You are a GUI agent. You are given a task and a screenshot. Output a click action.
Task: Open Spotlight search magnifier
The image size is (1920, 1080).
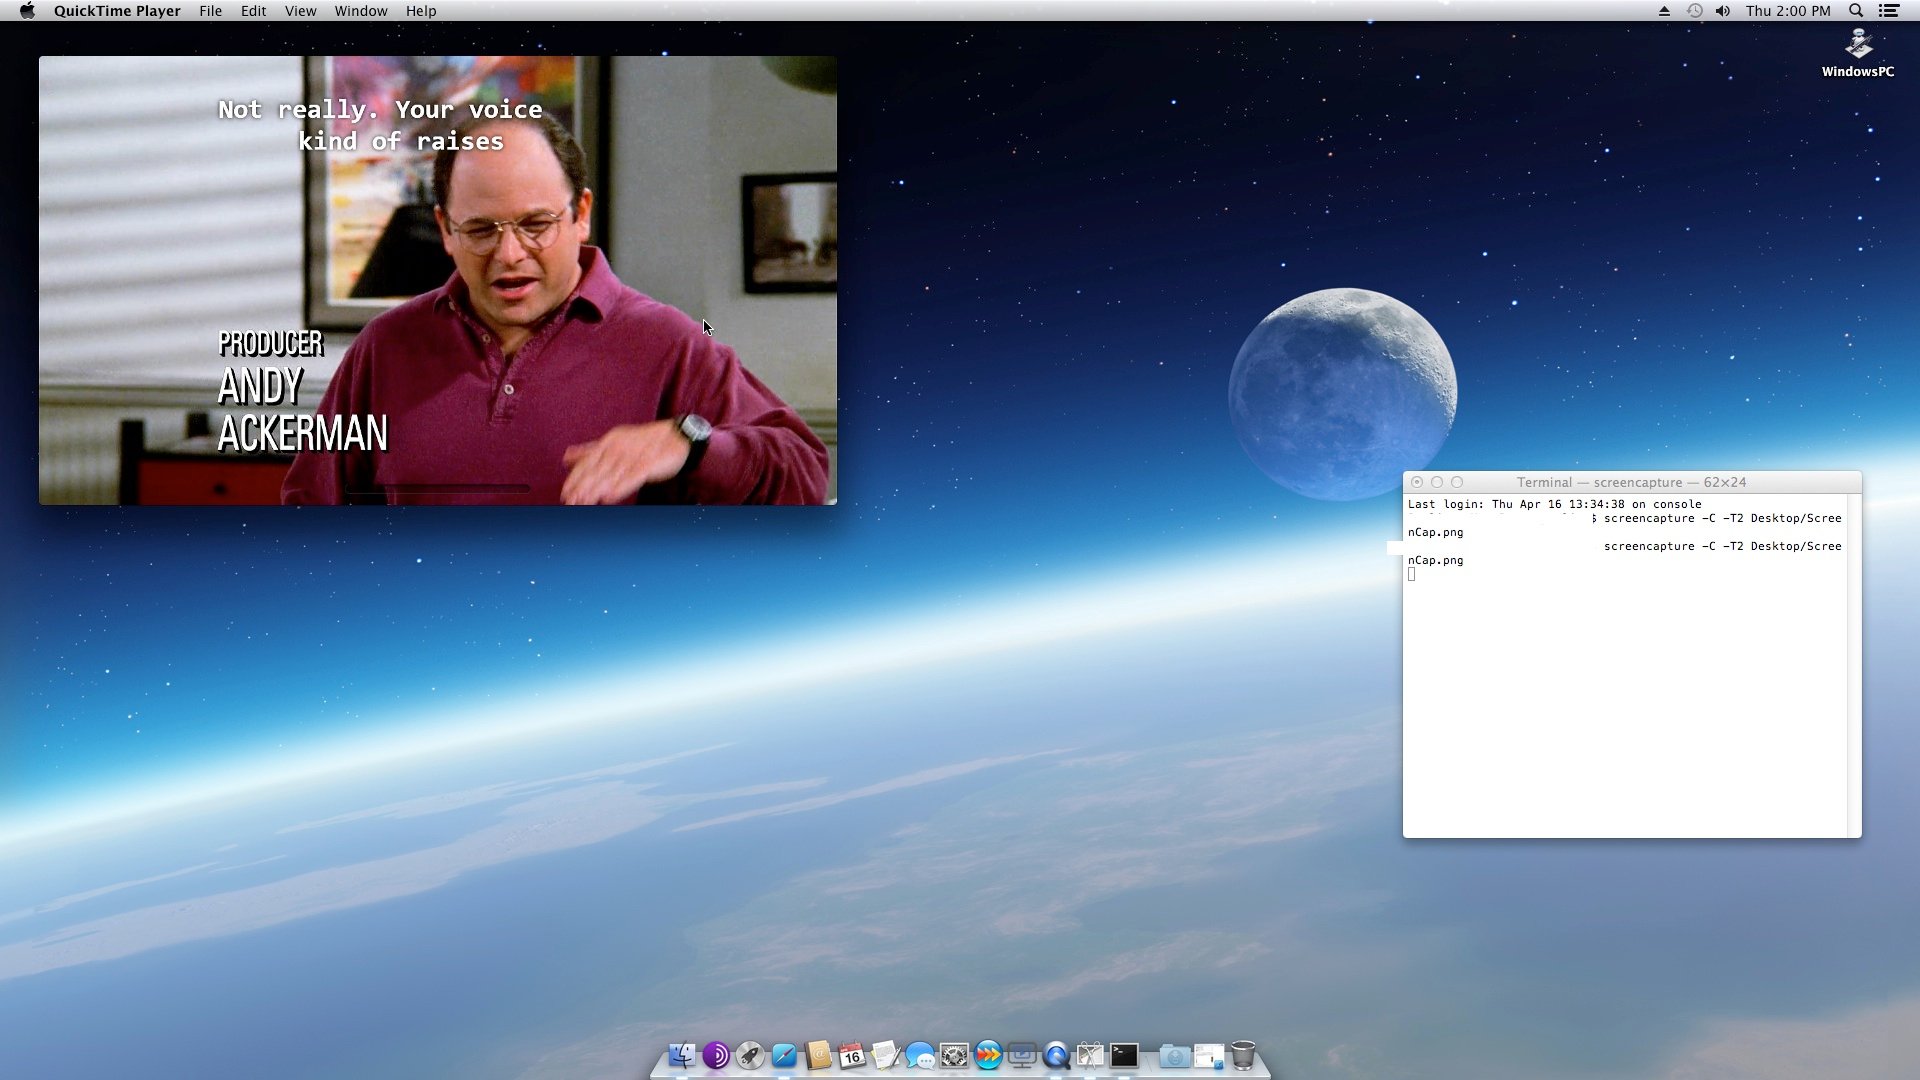point(1856,11)
